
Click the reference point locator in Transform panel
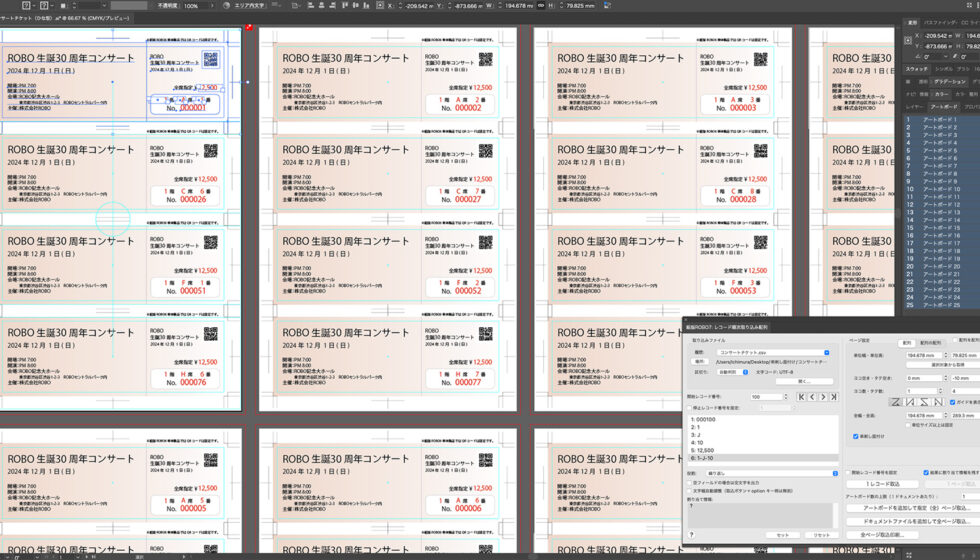[x=908, y=40]
